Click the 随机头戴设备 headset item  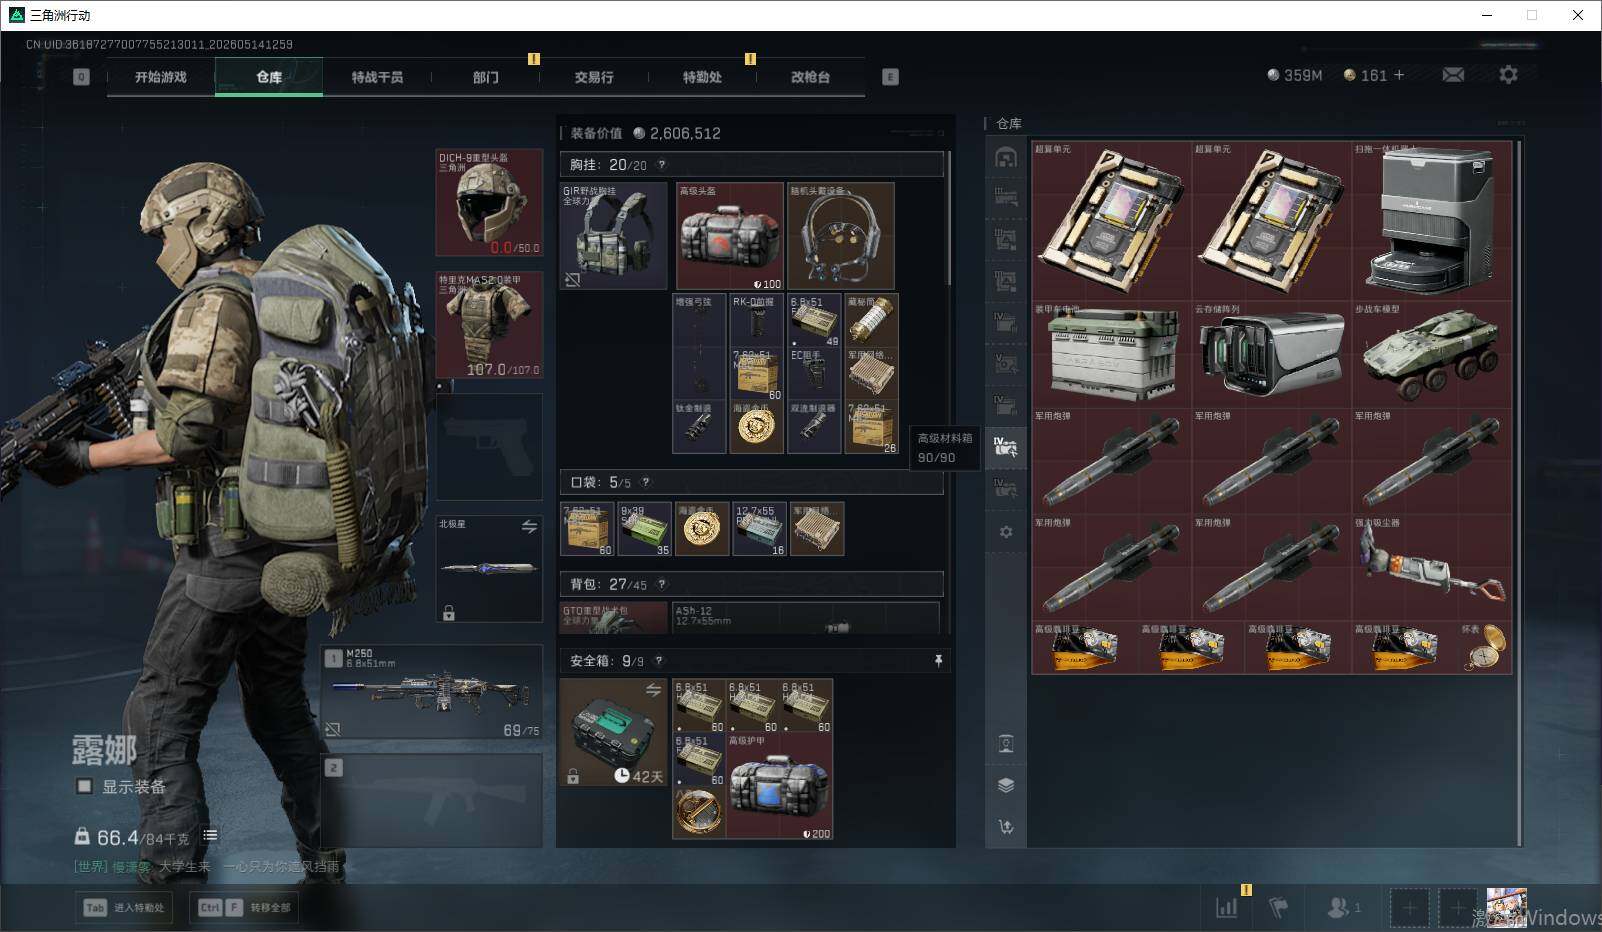pos(841,236)
